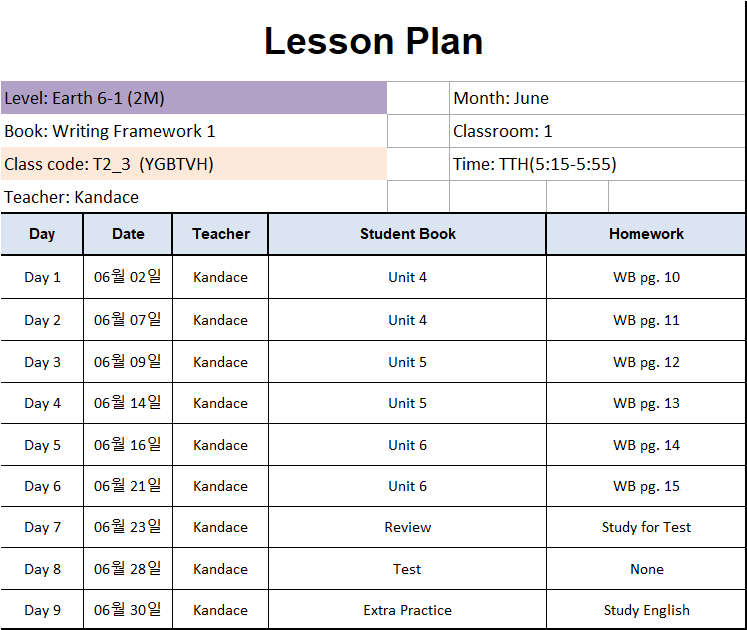Select the Study English homework cell
The height and width of the screenshot is (630, 747).
point(646,610)
